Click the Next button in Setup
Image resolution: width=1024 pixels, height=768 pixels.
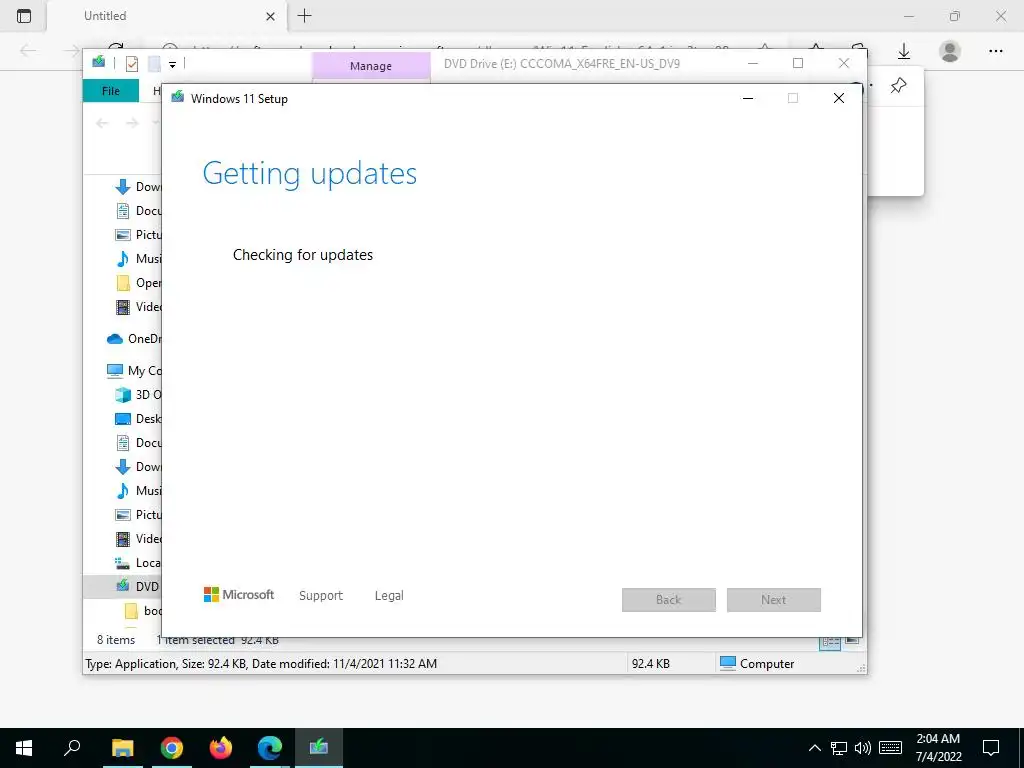tap(774, 600)
